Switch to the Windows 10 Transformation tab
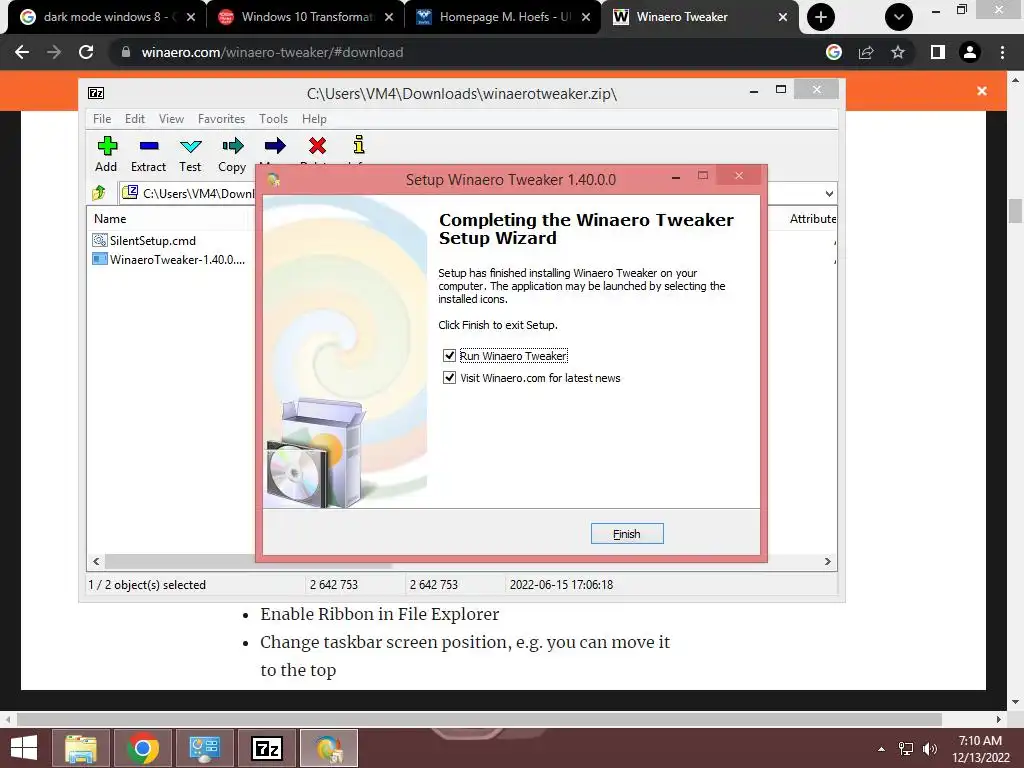Image resolution: width=1024 pixels, height=768 pixels. tap(307, 17)
